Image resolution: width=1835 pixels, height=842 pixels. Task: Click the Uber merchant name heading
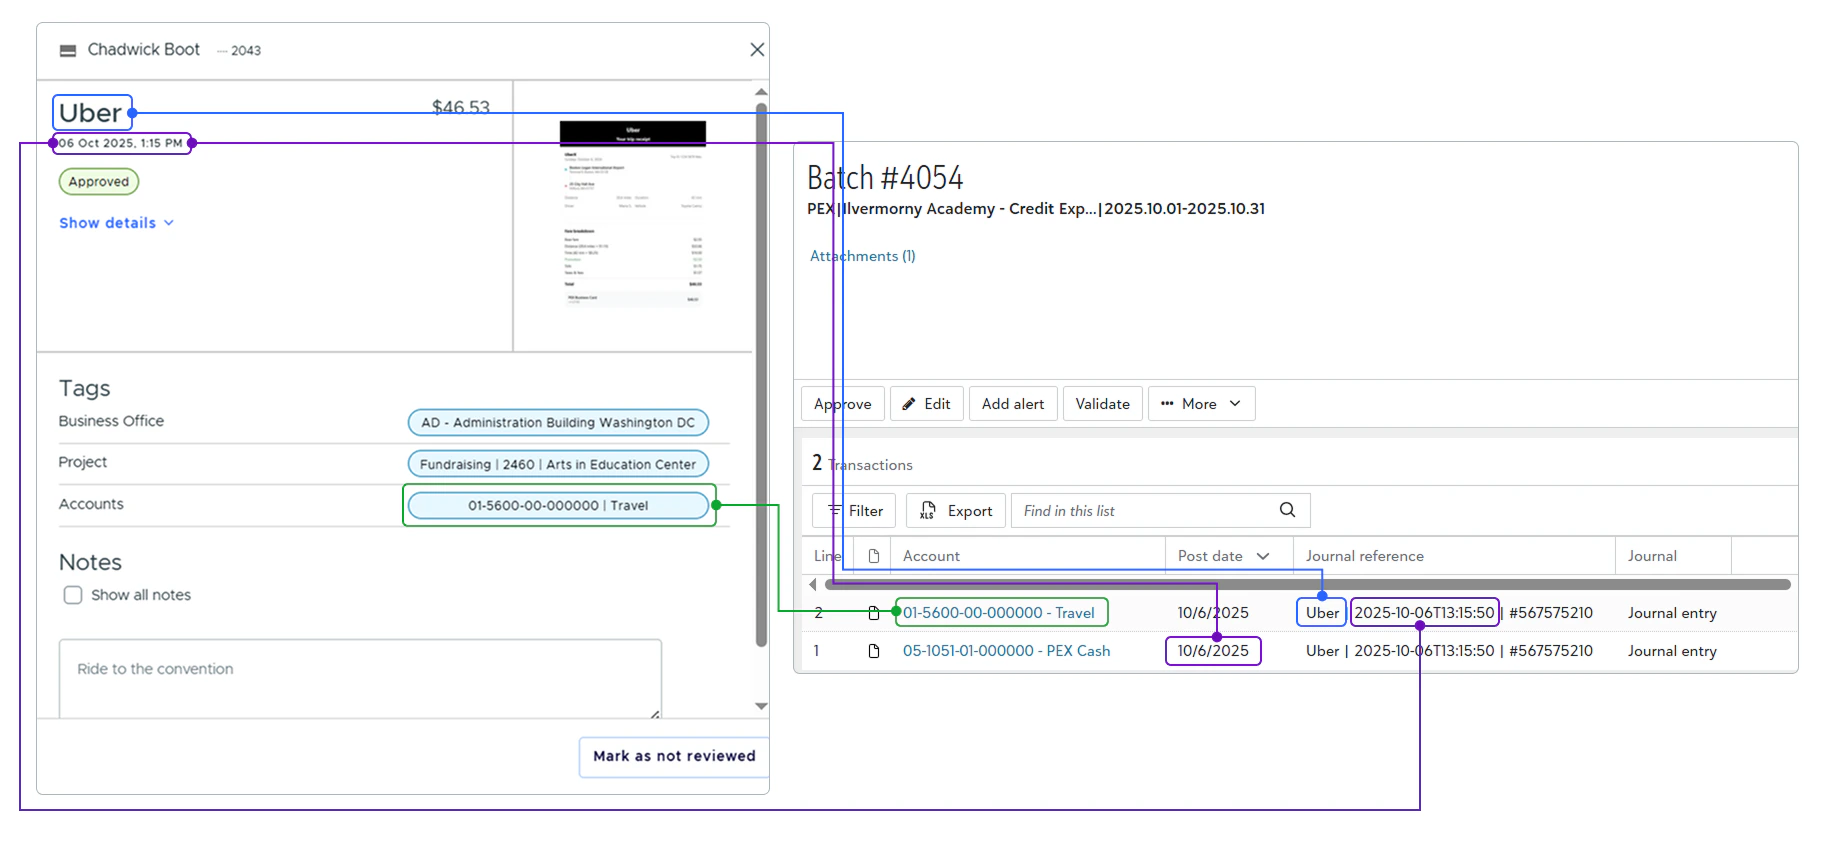point(90,113)
